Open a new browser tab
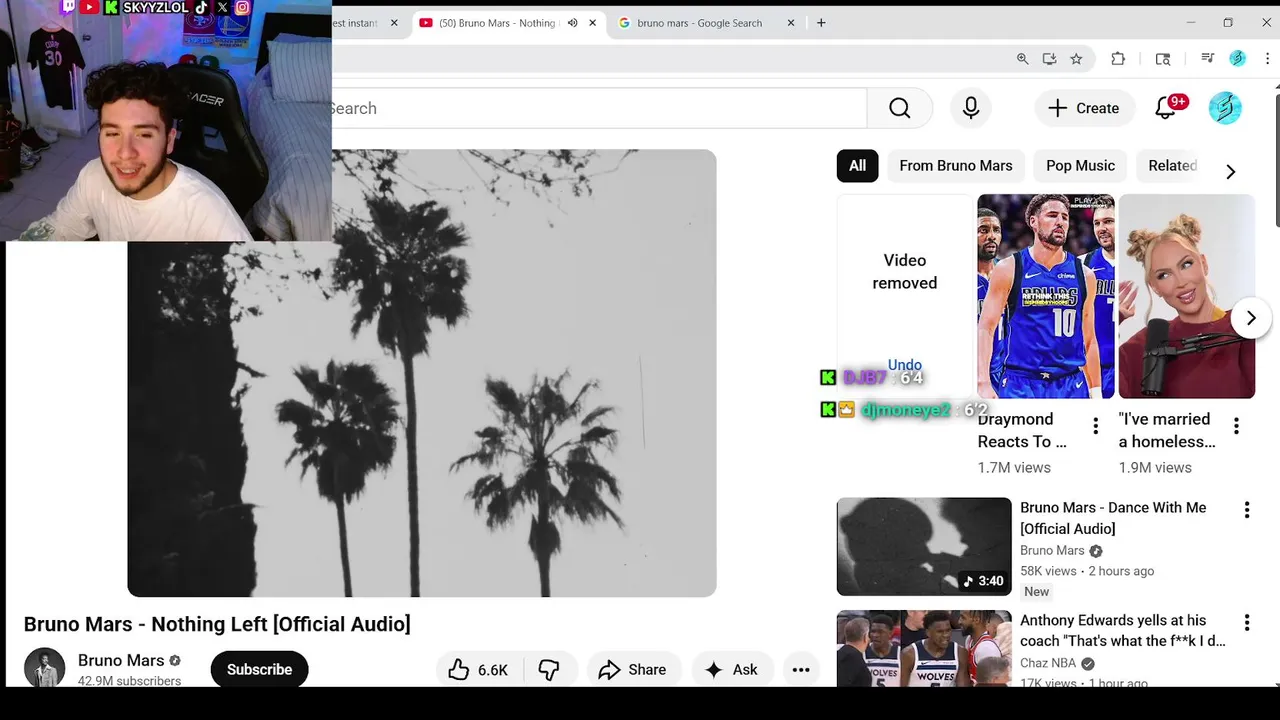1280x720 pixels. (x=821, y=23)
